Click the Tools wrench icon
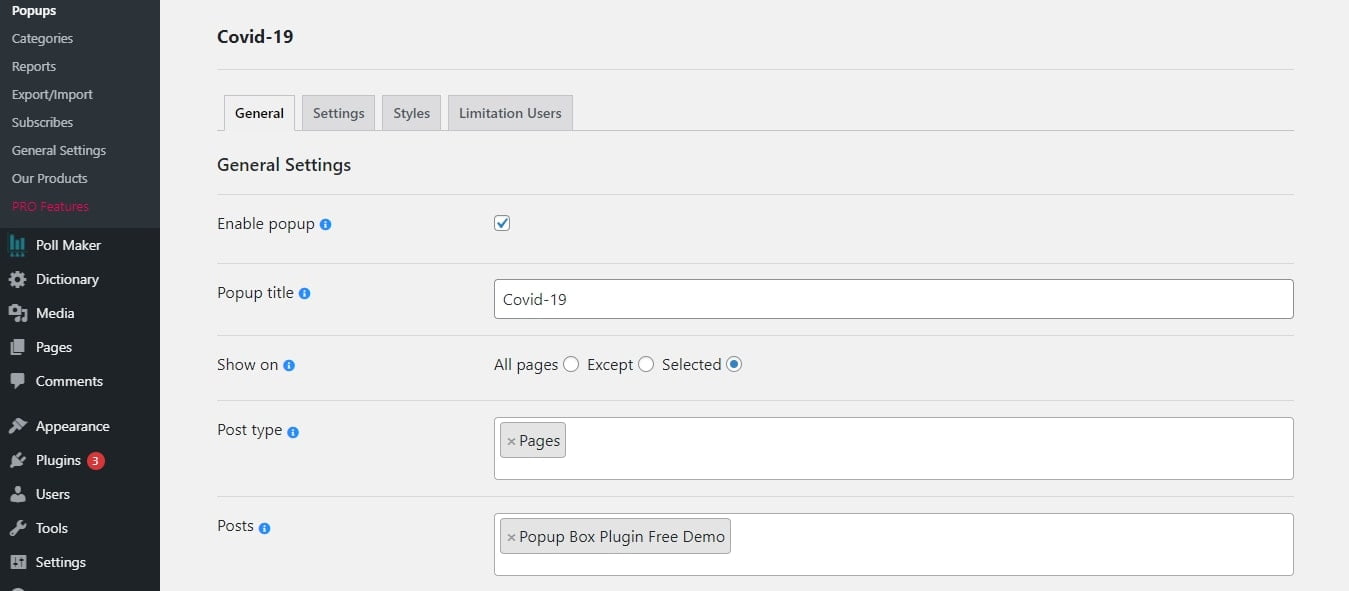This screenshot has width=1349, height=591. 17,528
